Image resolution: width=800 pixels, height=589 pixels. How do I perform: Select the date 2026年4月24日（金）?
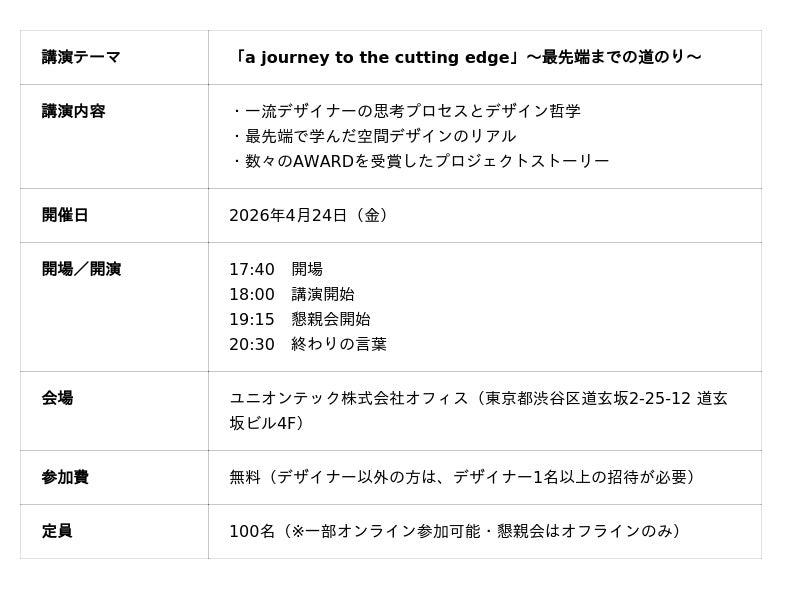310,215
